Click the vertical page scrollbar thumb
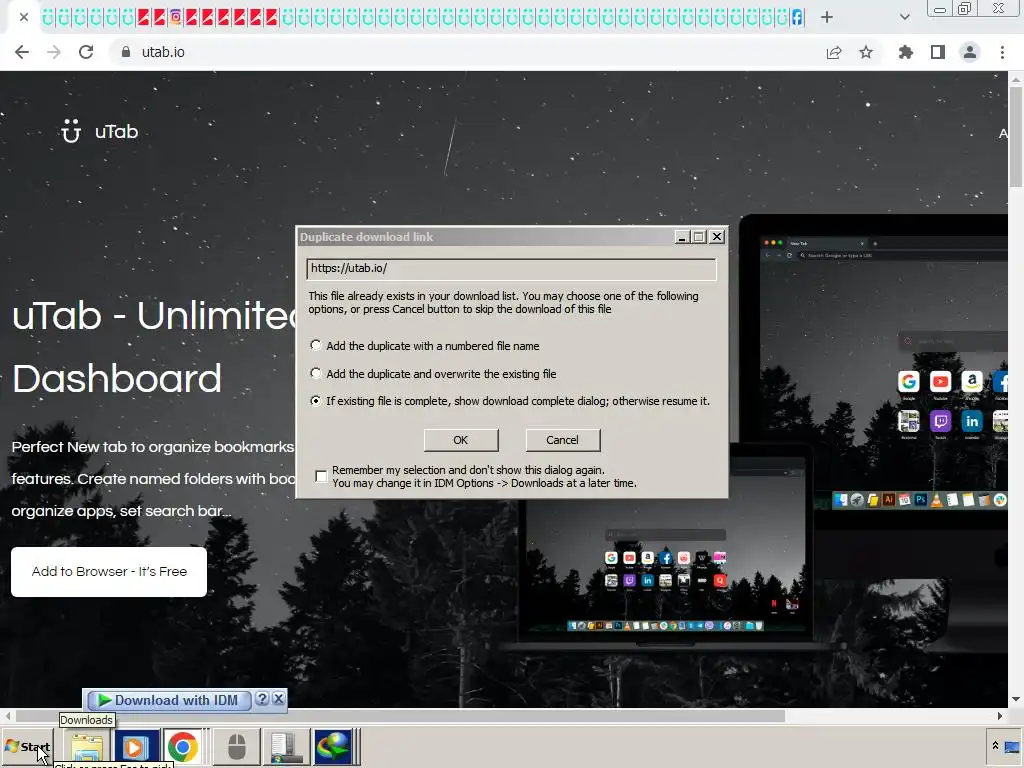The image size is (1024, 768). 1016,137
